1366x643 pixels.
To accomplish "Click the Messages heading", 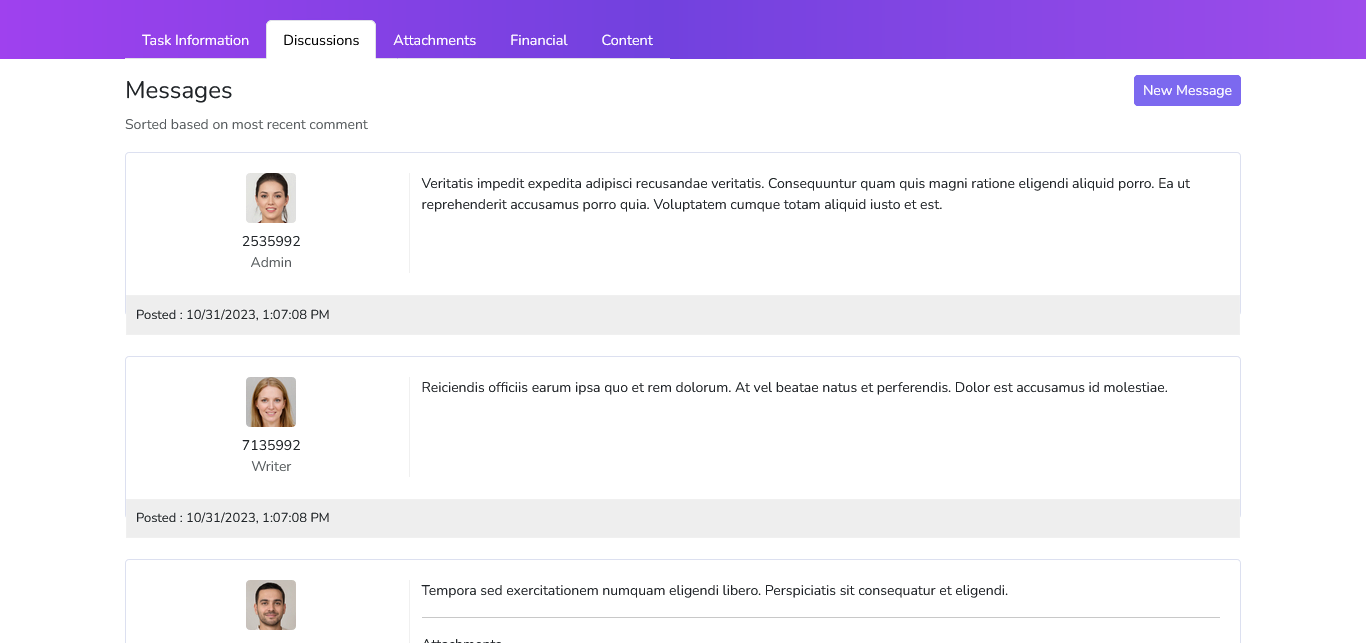I will [179, 90].
